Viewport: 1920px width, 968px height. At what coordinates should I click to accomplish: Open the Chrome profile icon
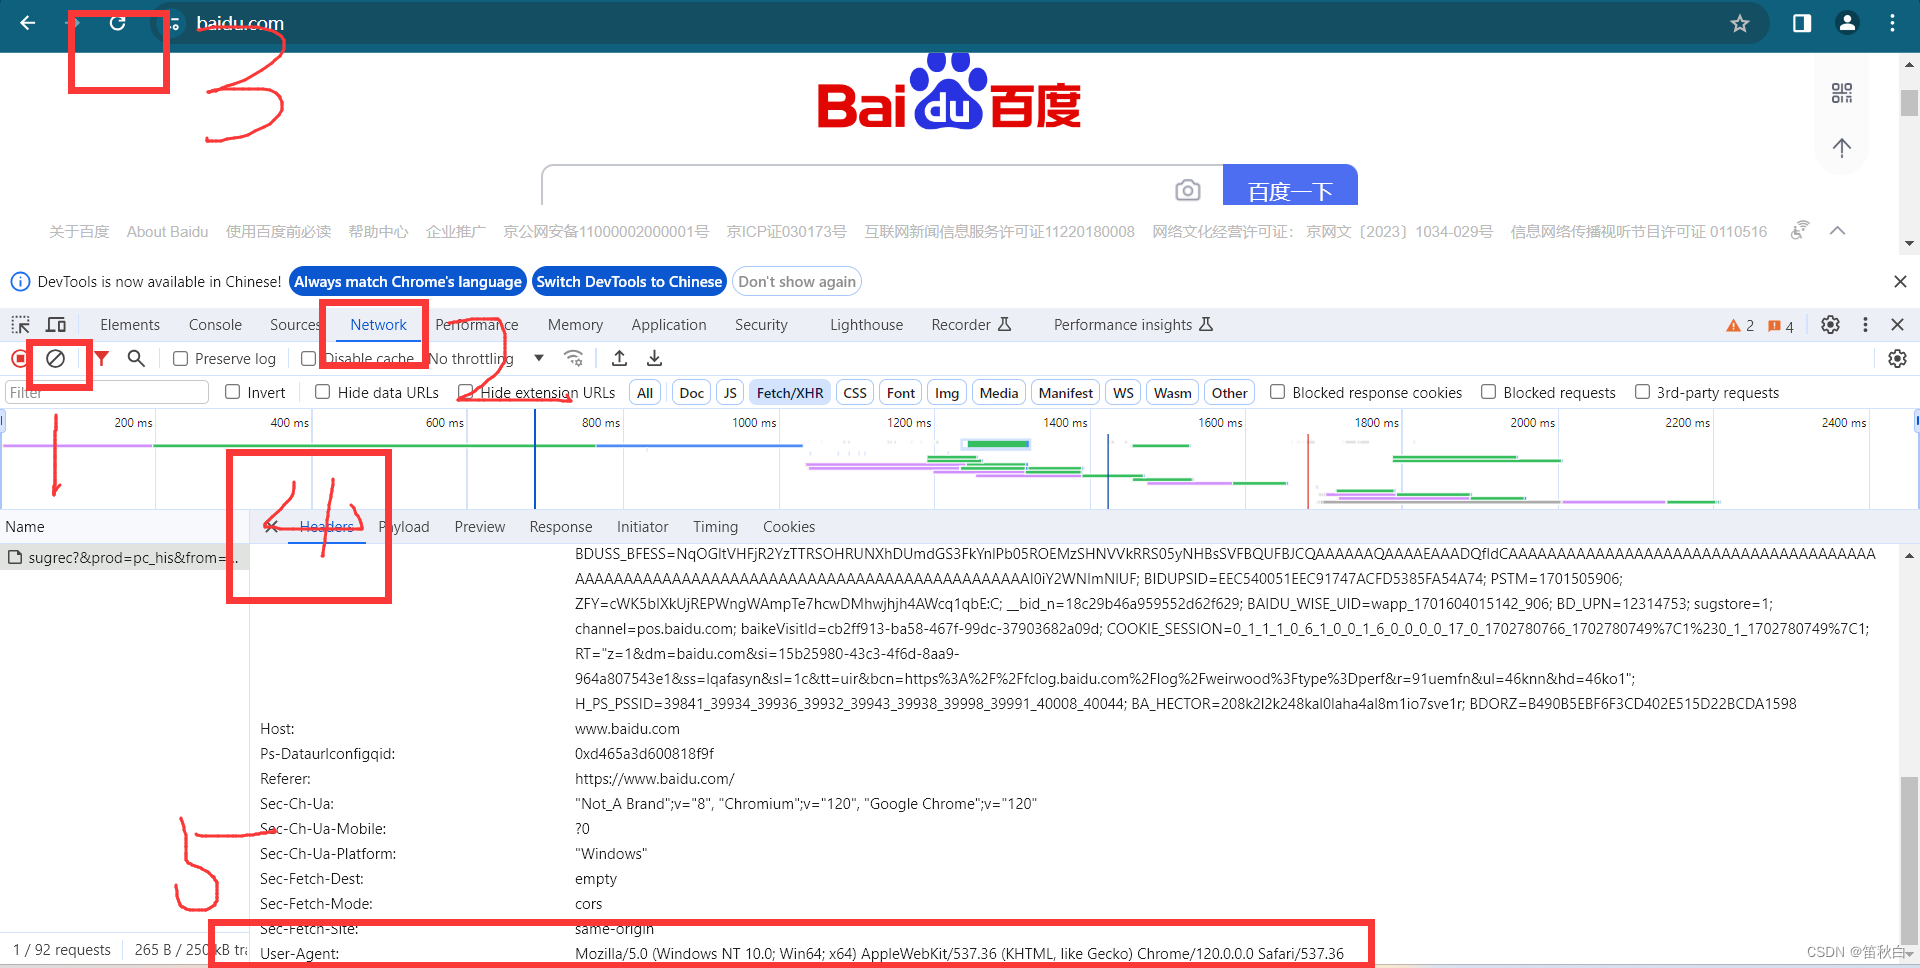(1847, 23)
